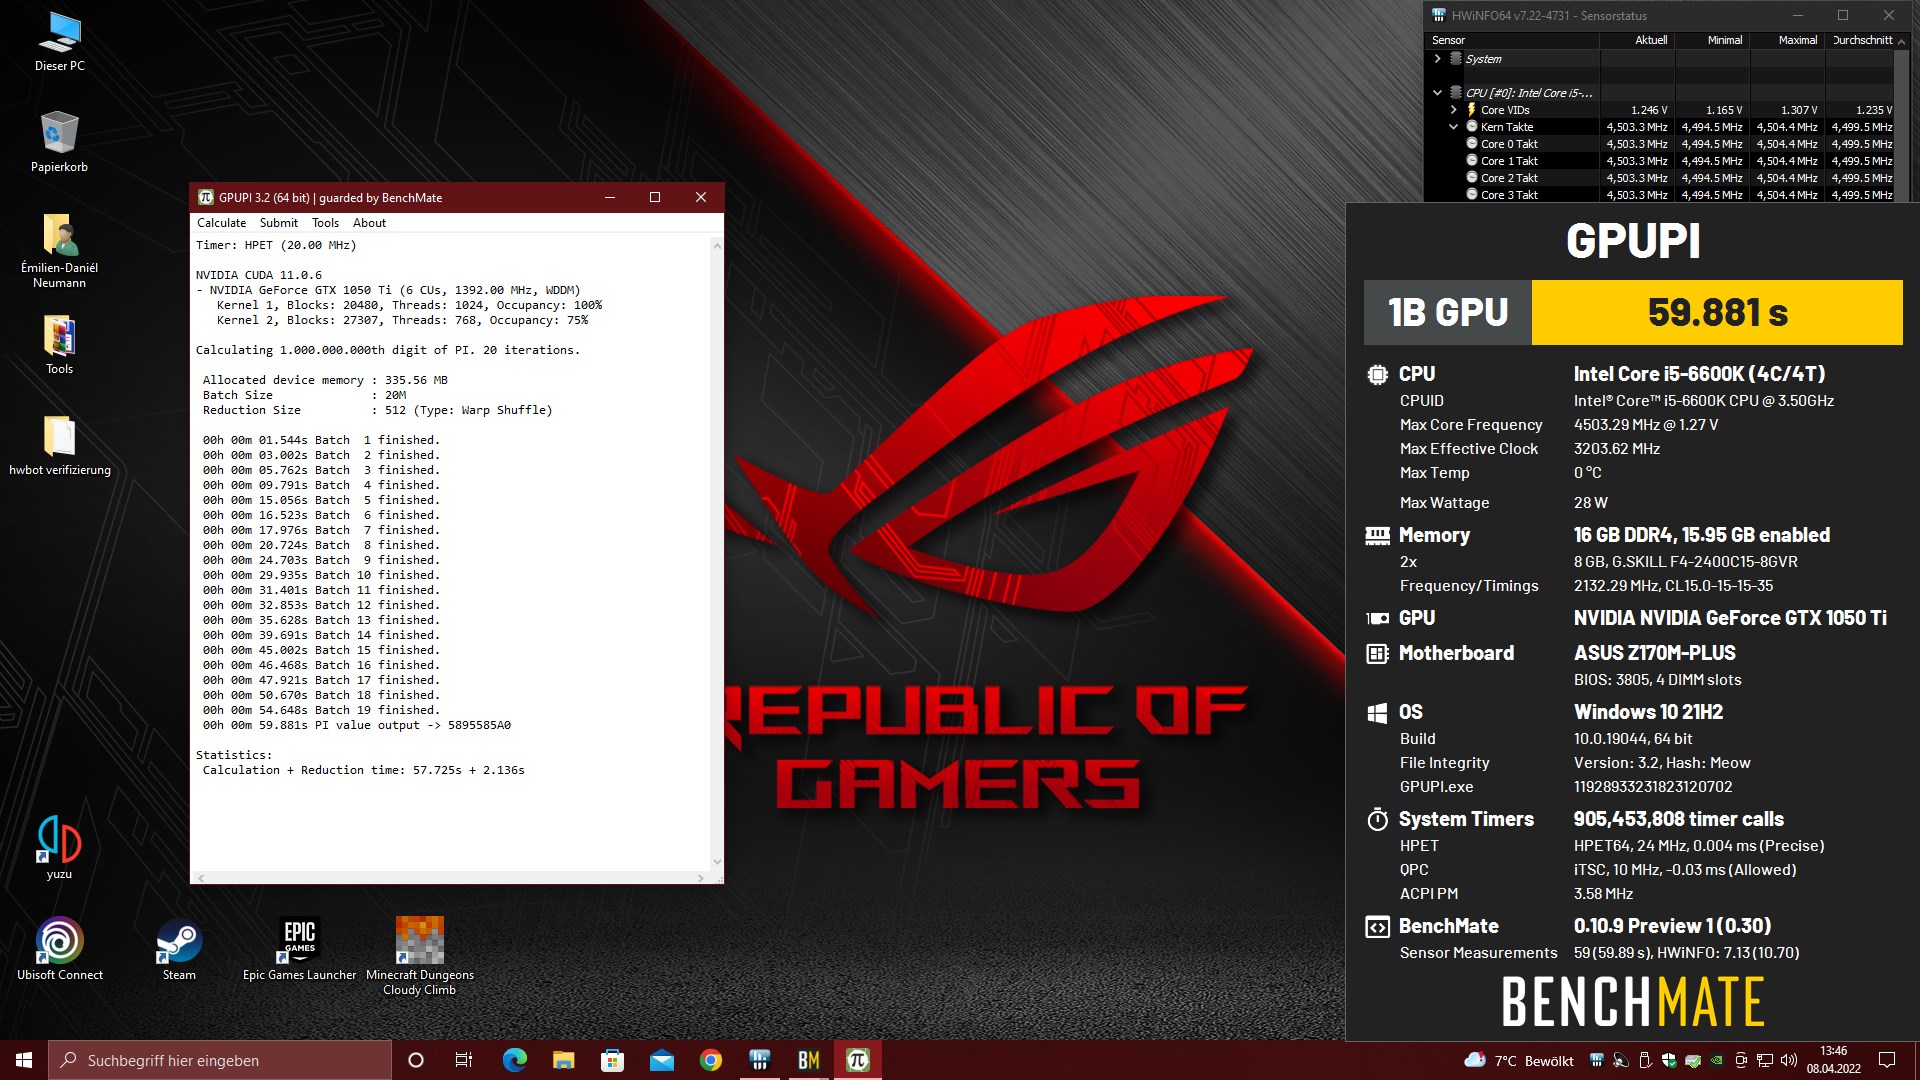Select Minecraft Dungeons Cloudy Climb shortcut
This screenshot has width=1920, height=1080.
point(420,956)
